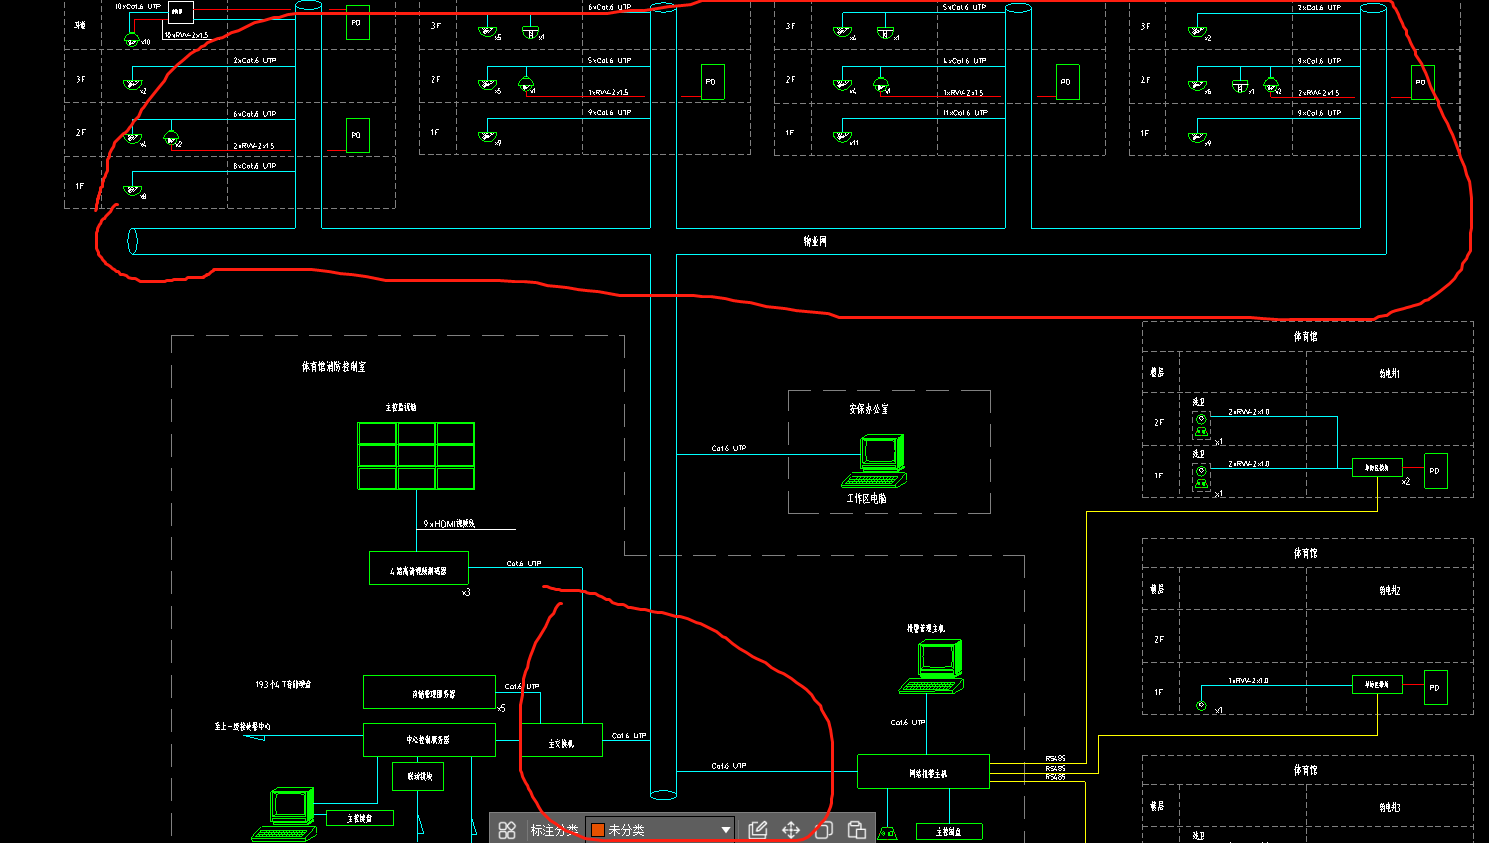Click the 弱电井3 column header
The height and width of the screenshot is (843, 1489).
[1390, 807]
